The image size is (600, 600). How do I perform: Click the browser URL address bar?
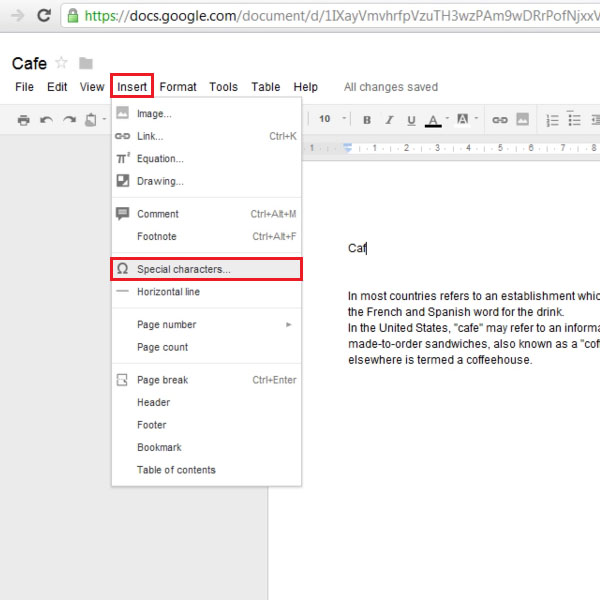point(330,16)
